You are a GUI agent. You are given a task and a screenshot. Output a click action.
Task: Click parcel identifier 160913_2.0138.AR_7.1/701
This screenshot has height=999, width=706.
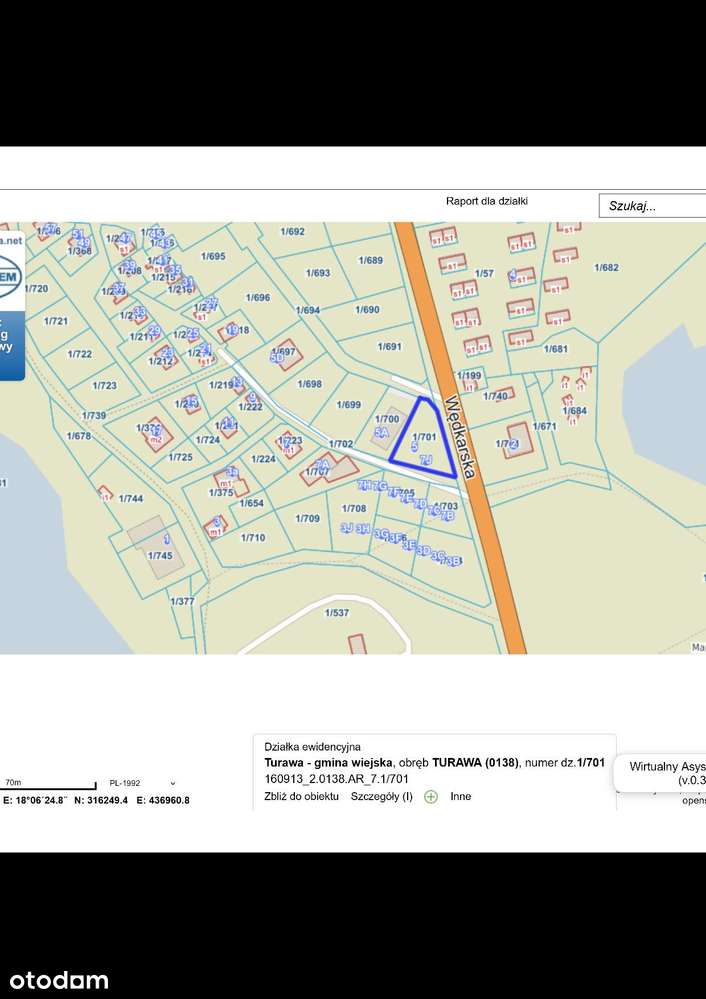pyautogui.click(x=336, y=779)
